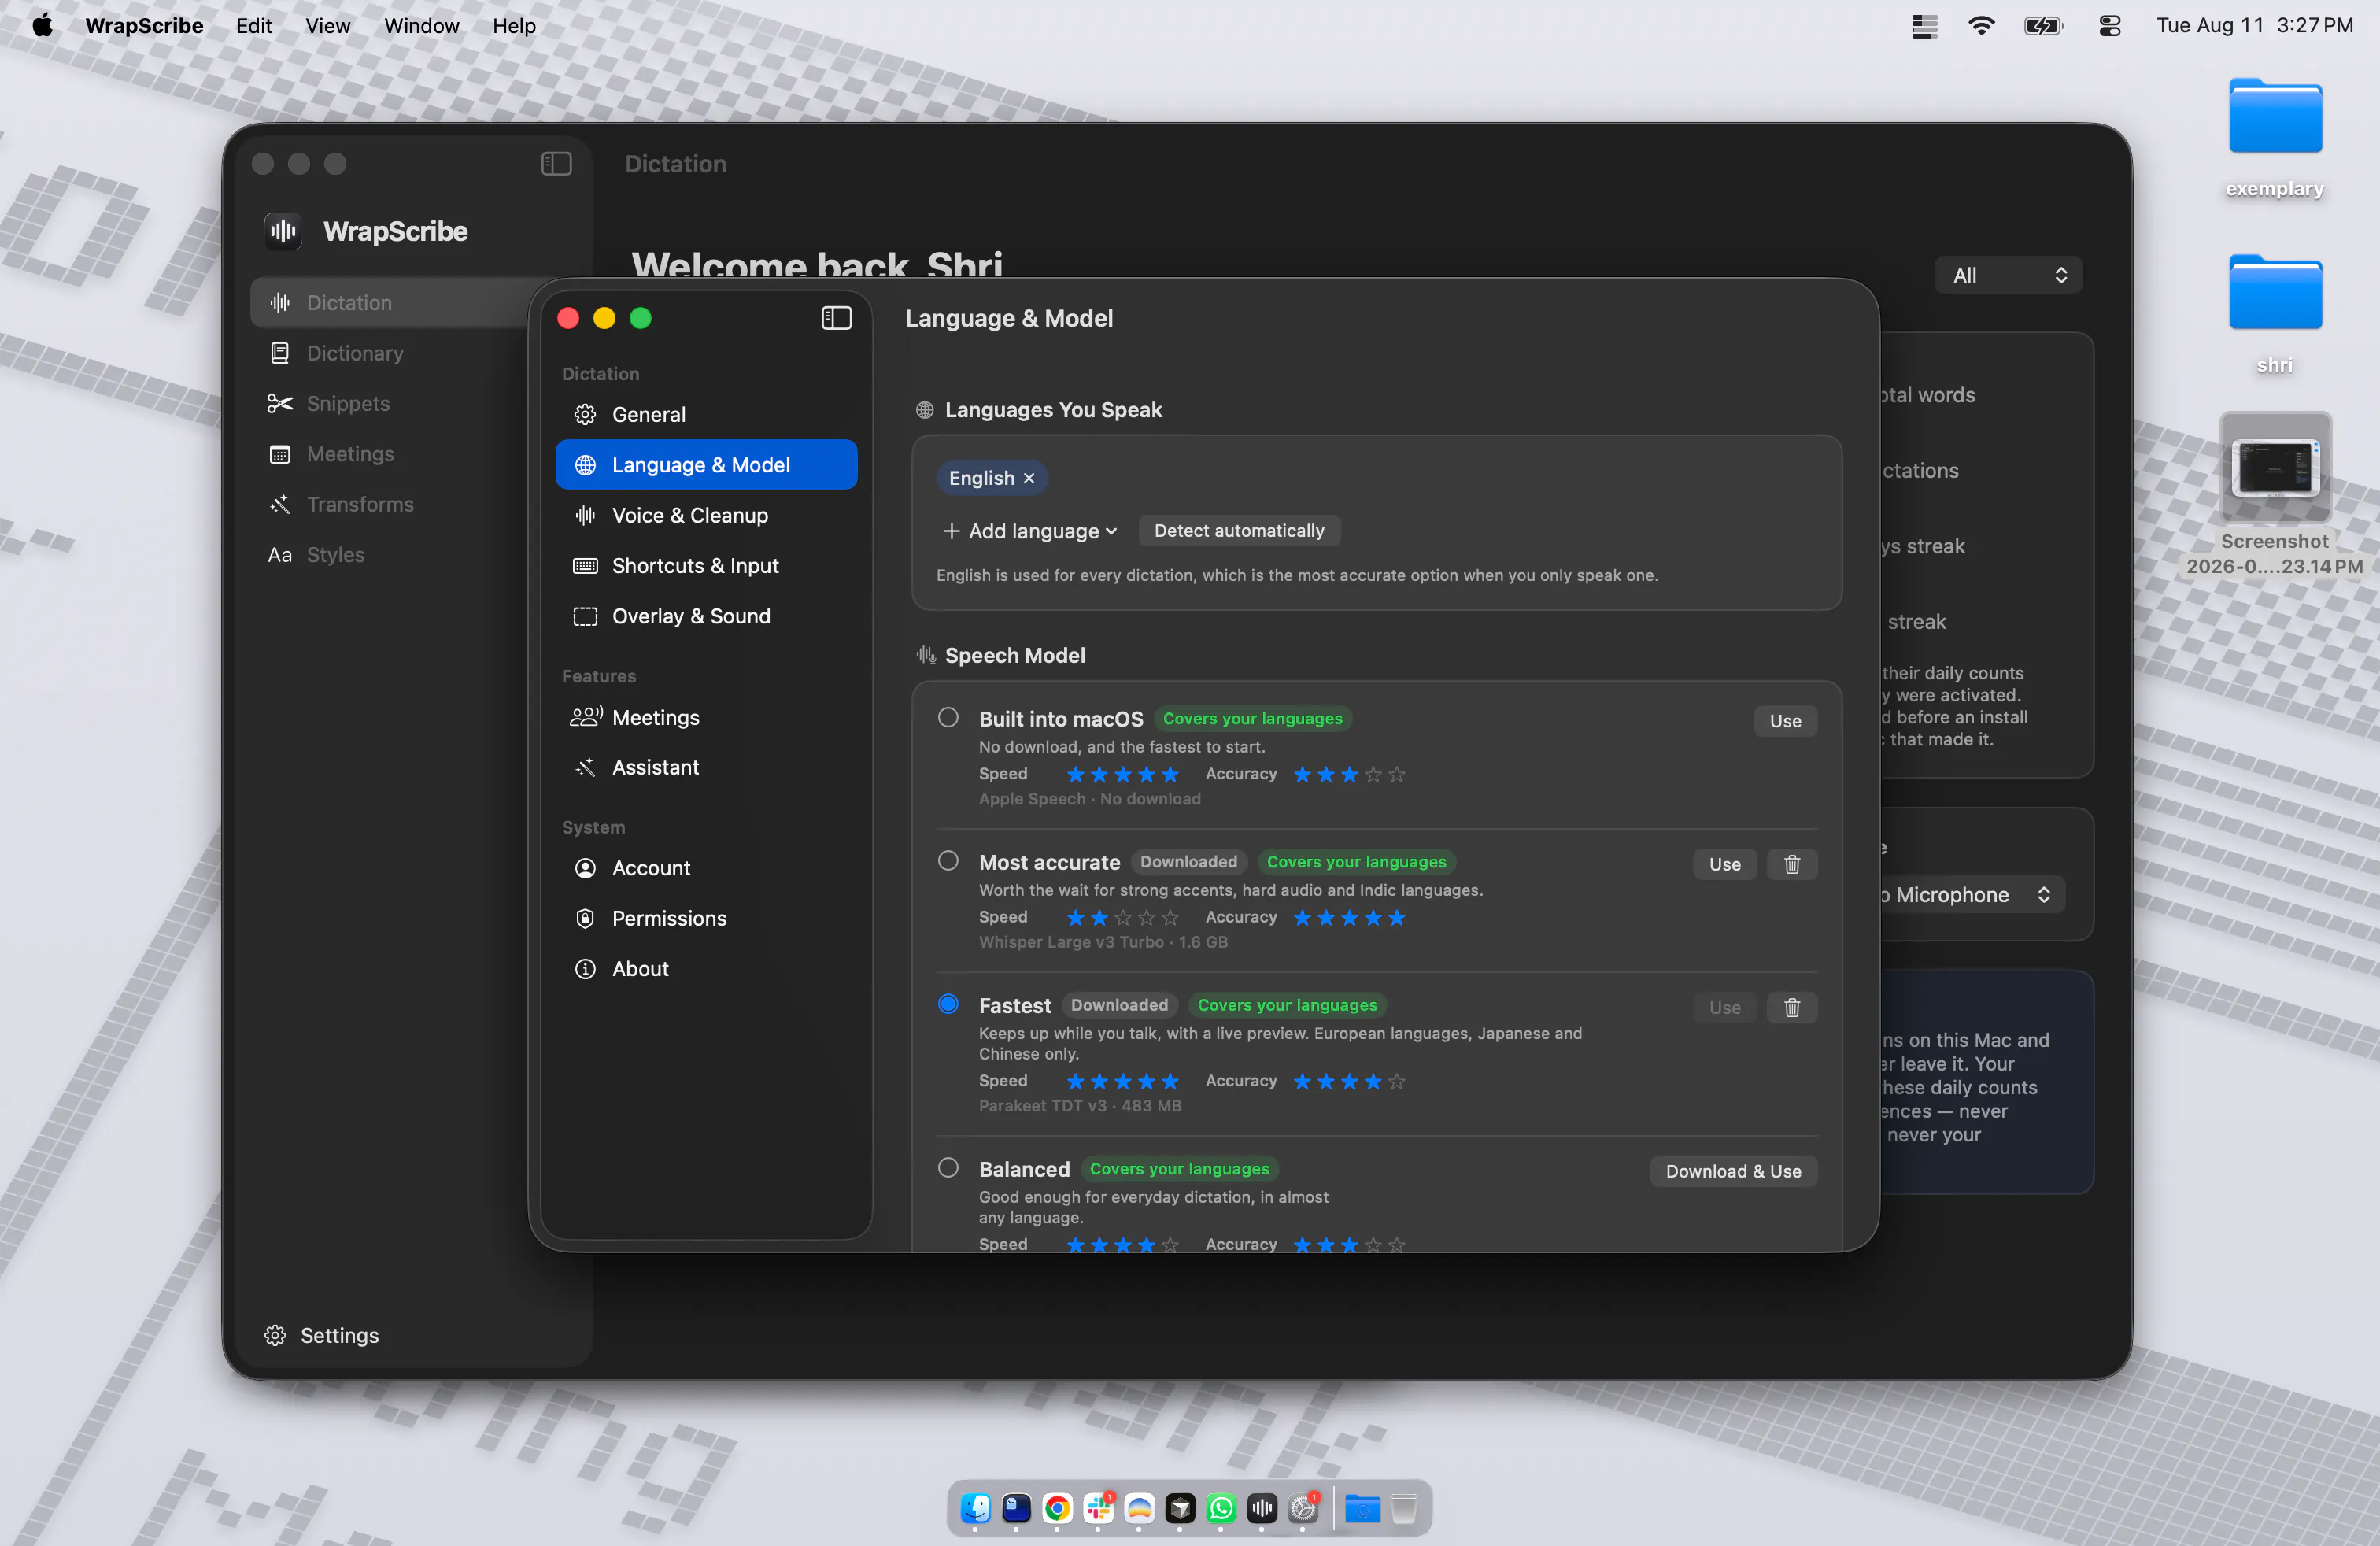Open the Screenshot file thumbnail on desktop
The width and height of the screenshot is (2380, 1546).
click(x=2275, y=467)
